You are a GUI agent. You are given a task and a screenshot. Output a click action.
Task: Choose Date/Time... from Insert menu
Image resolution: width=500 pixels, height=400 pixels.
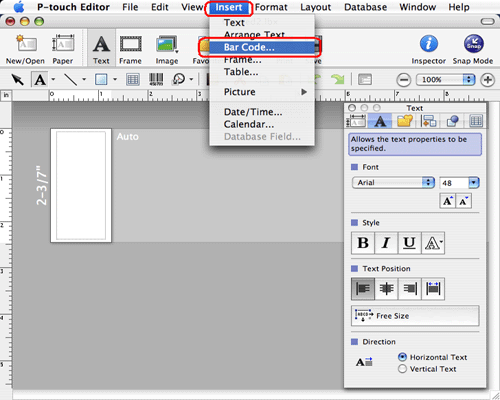click(262, 112)
